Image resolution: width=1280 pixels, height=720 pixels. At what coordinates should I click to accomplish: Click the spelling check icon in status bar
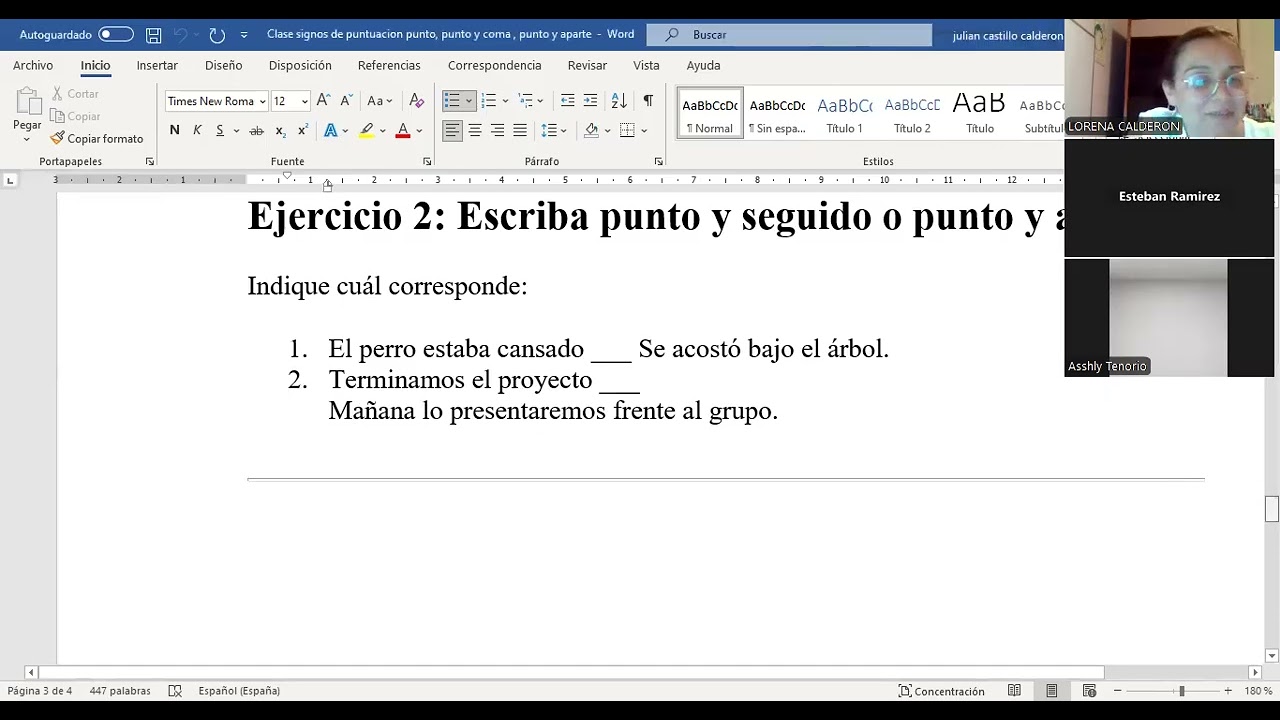[175, 691]
